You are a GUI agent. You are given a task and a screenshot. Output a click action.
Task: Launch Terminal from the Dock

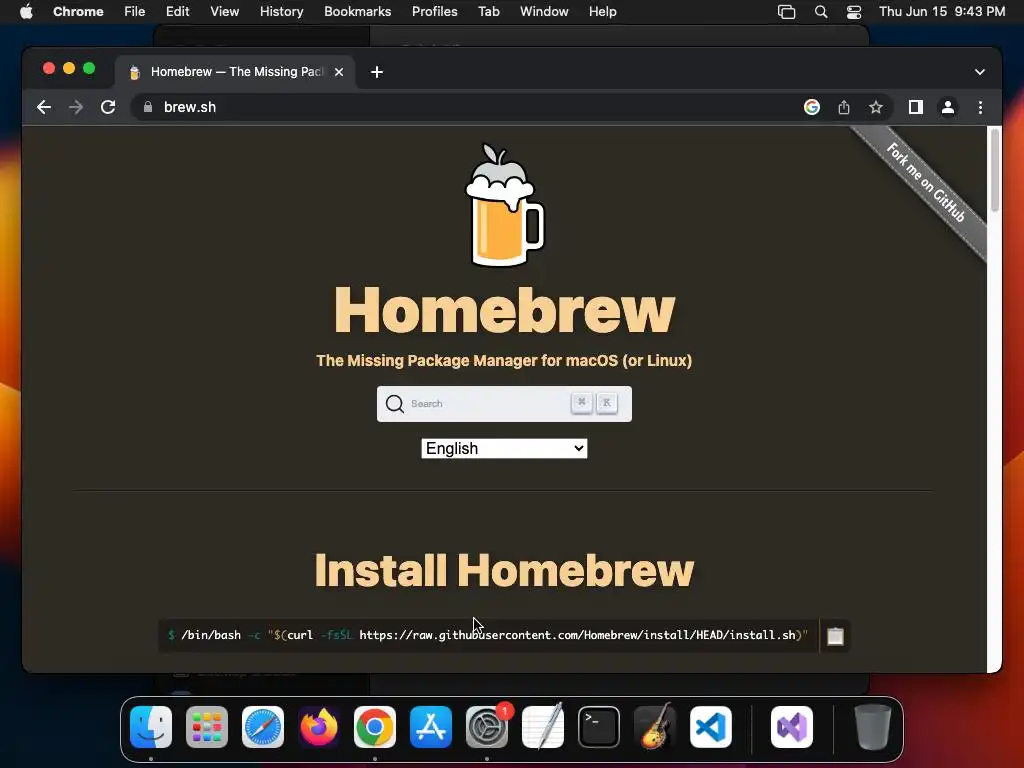599,727
